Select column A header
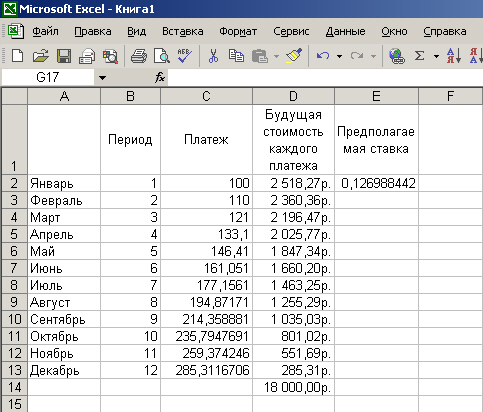 (x=64, y=96)
